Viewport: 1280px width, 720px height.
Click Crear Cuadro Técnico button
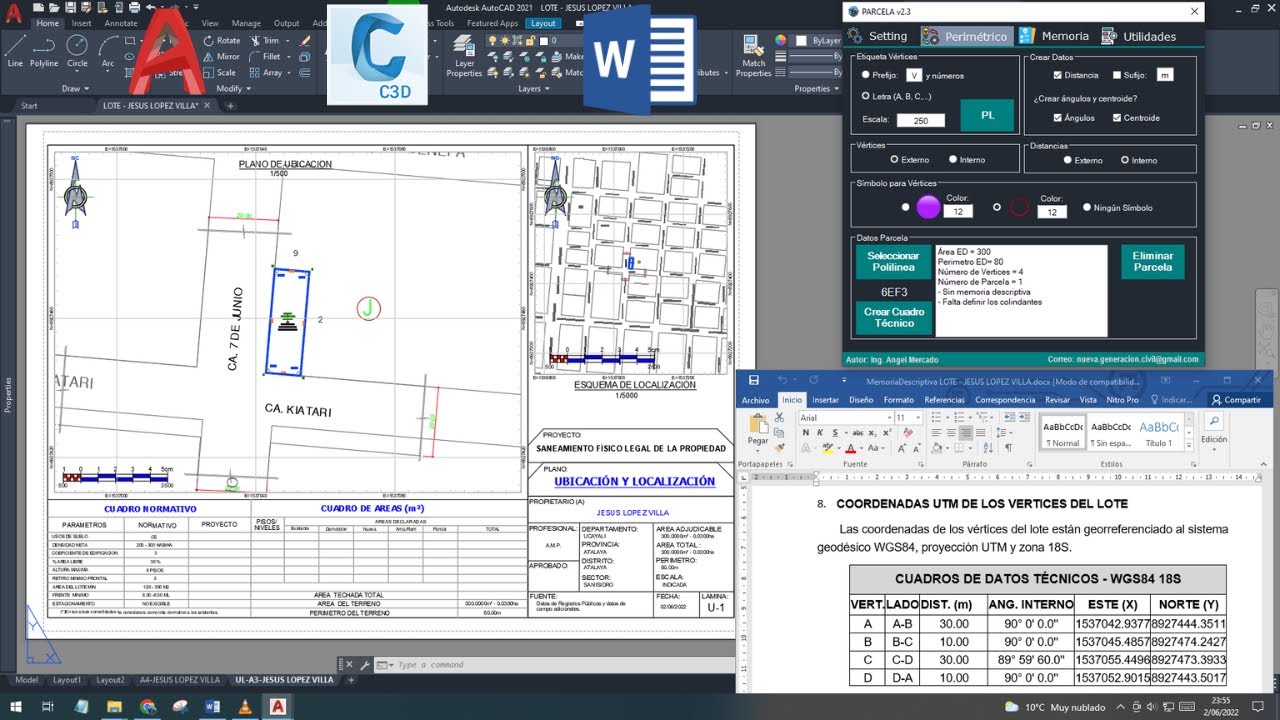(894, 317)
